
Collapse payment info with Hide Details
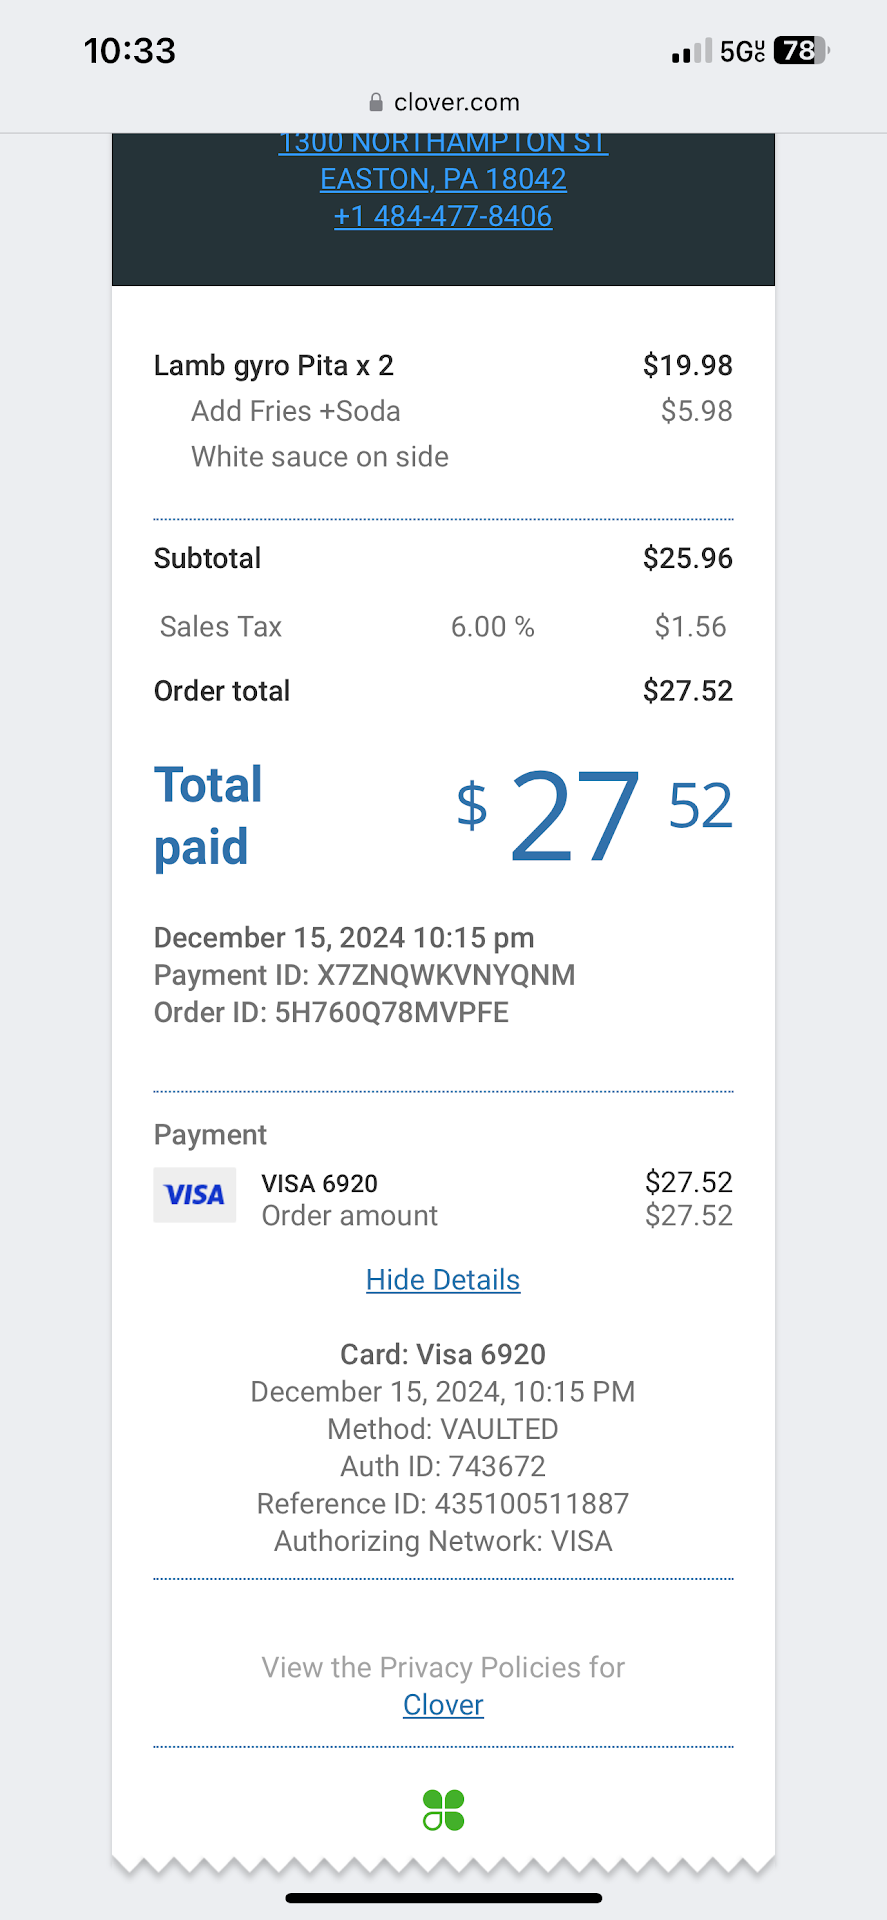[x=443, y=1280]
